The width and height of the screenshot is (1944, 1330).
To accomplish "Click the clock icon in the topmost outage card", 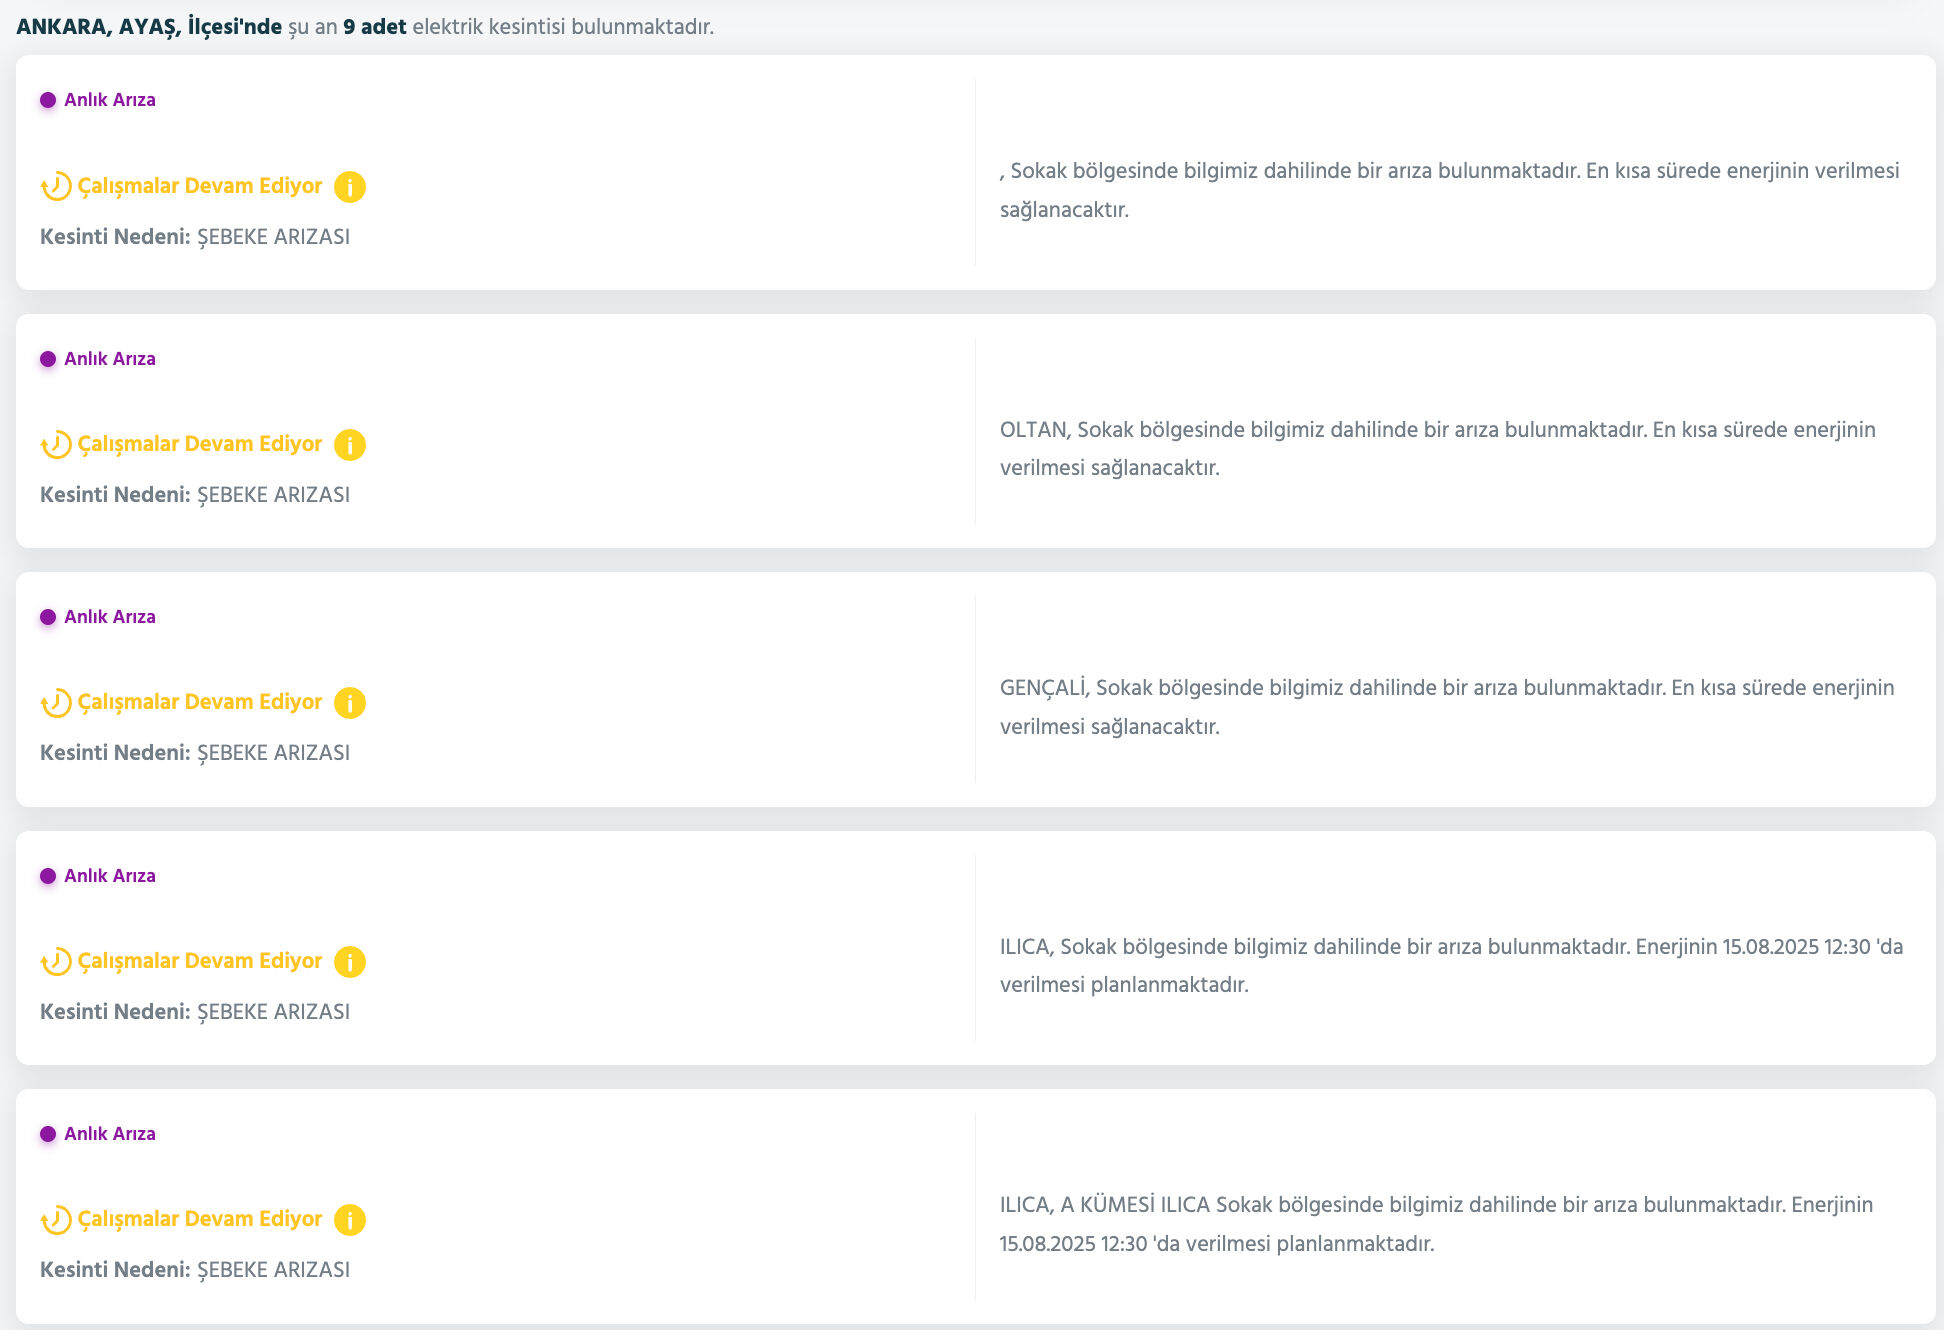I will pyautogui.click(x=56, y=187).
